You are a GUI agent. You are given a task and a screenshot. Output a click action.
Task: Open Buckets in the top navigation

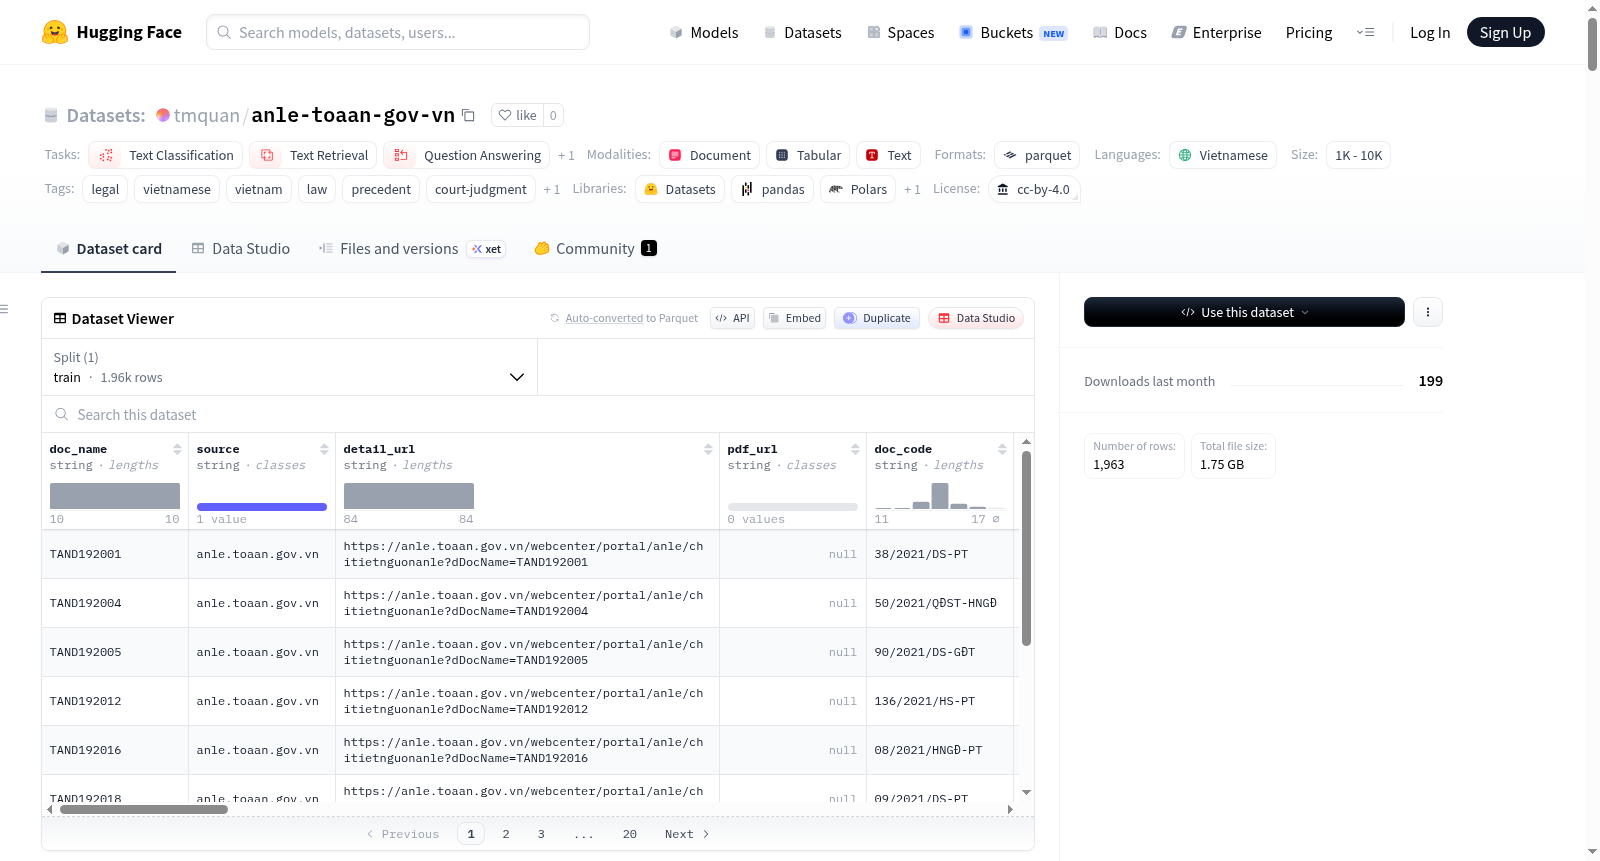click(1013, 32)
